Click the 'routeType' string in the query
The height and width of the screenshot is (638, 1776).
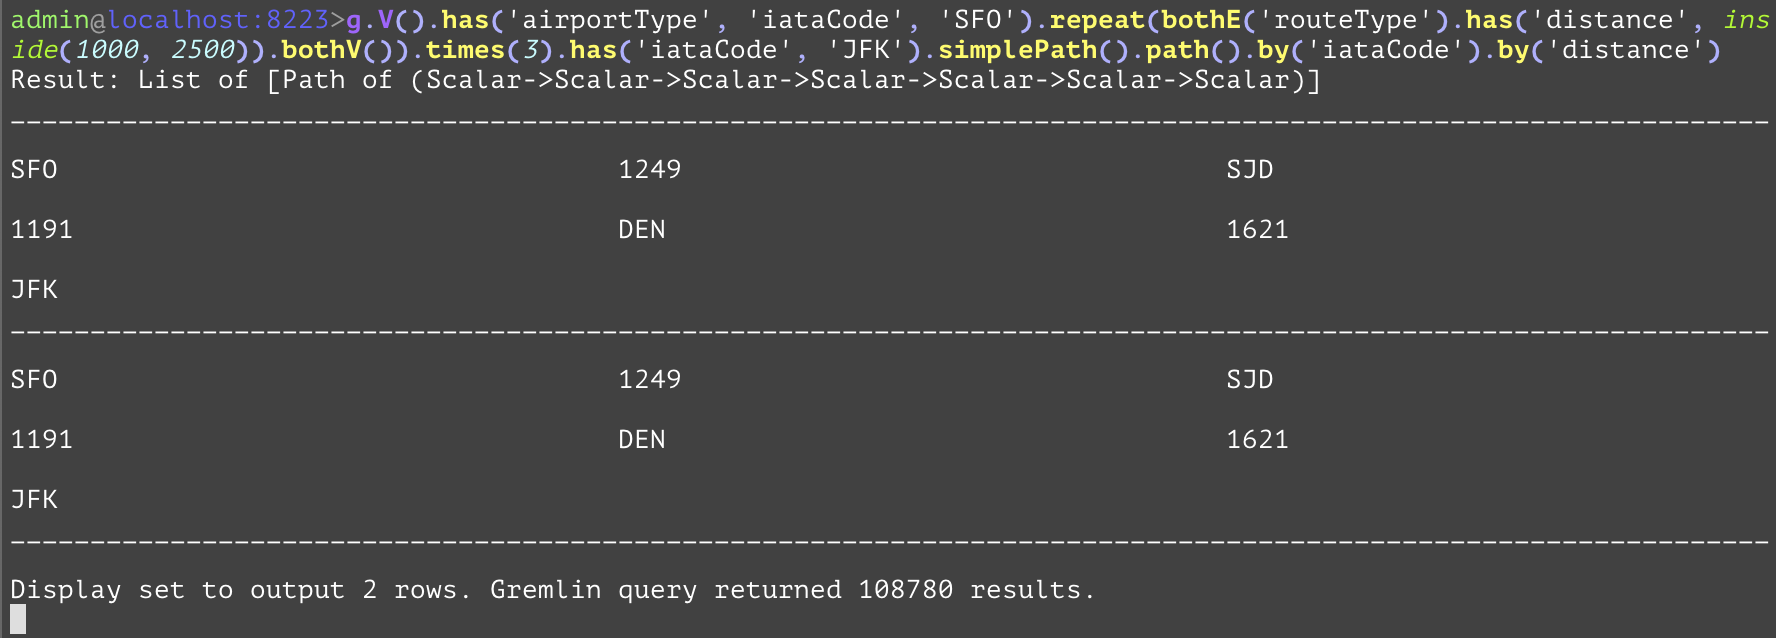tap(1345, 20)
